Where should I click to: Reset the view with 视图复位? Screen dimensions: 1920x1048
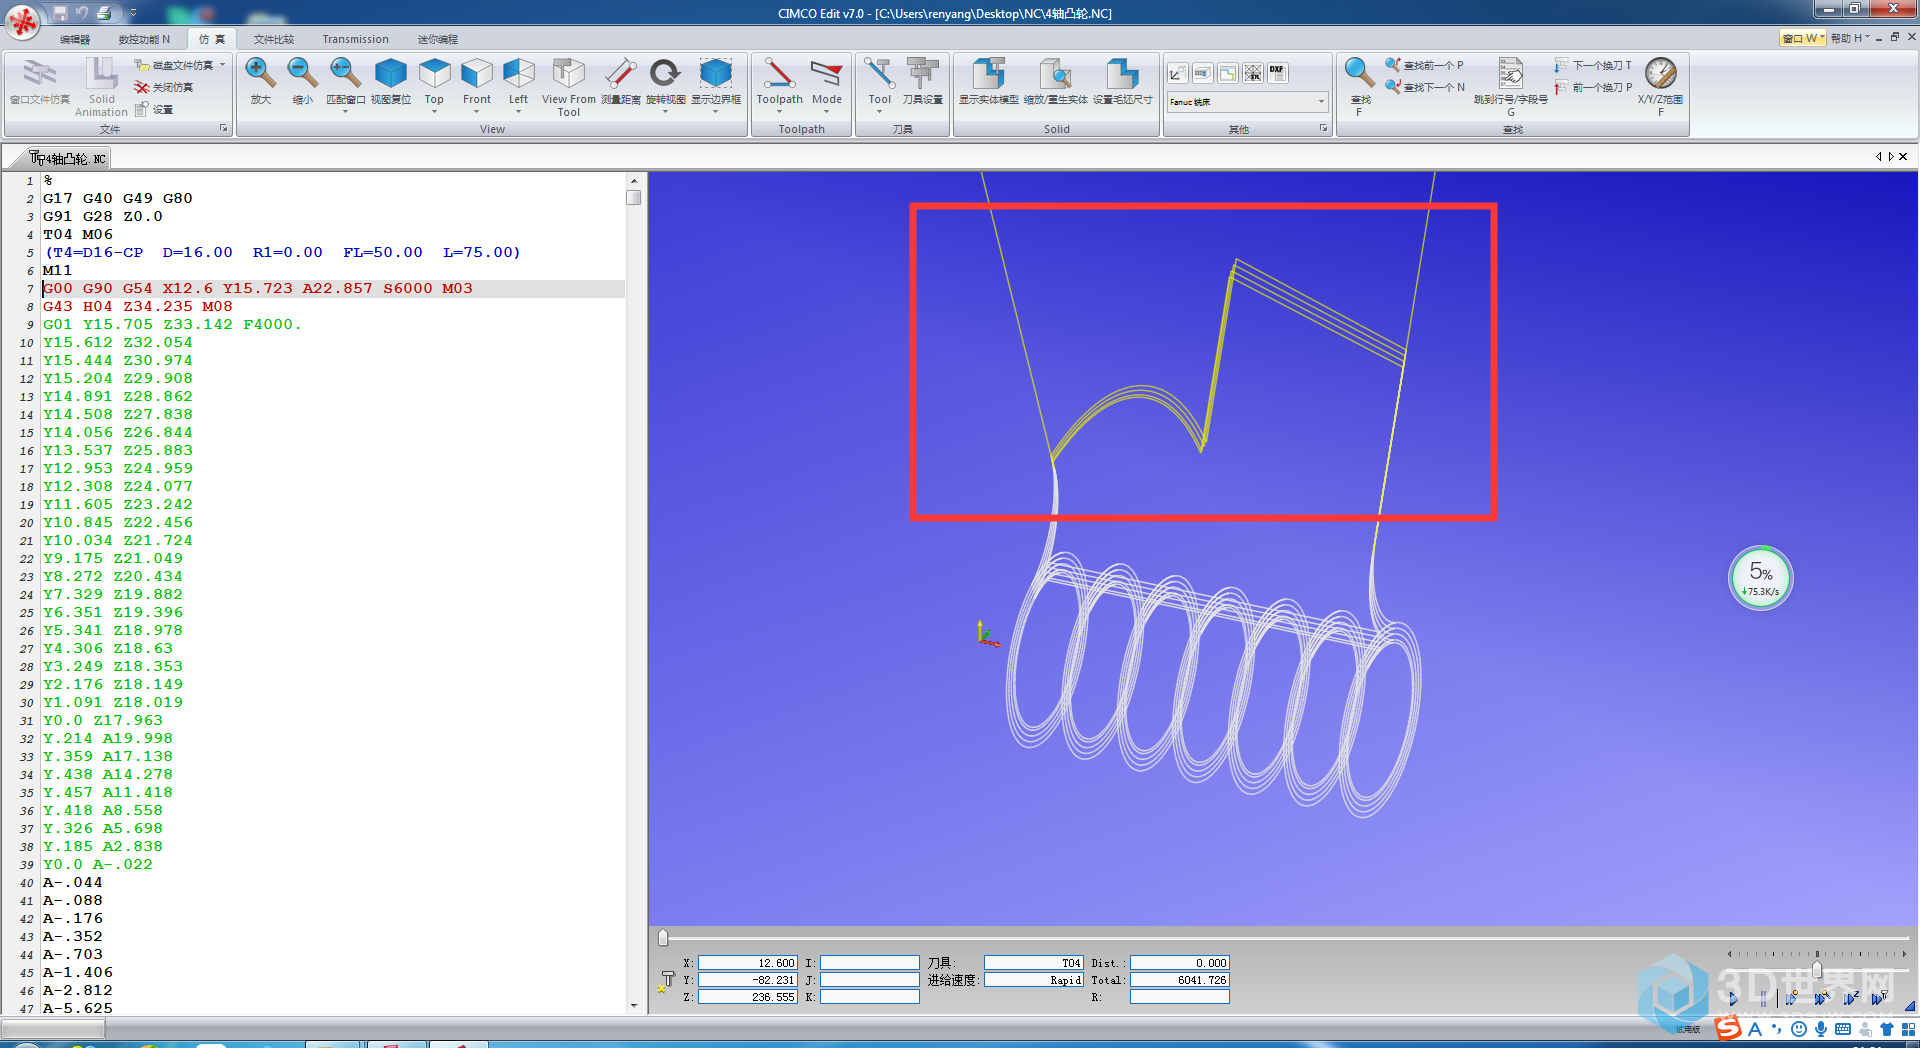390,74
